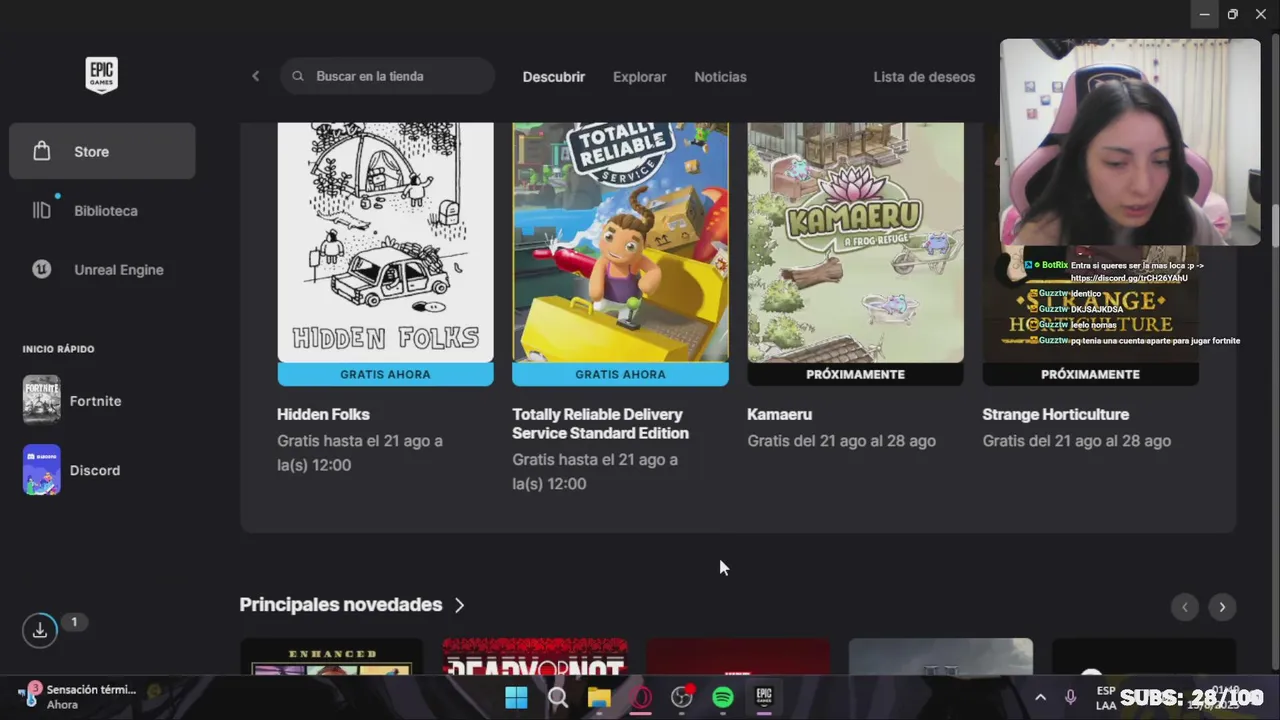
Task: Open Biblioteca in the sidebar
Action: [102, 210]
